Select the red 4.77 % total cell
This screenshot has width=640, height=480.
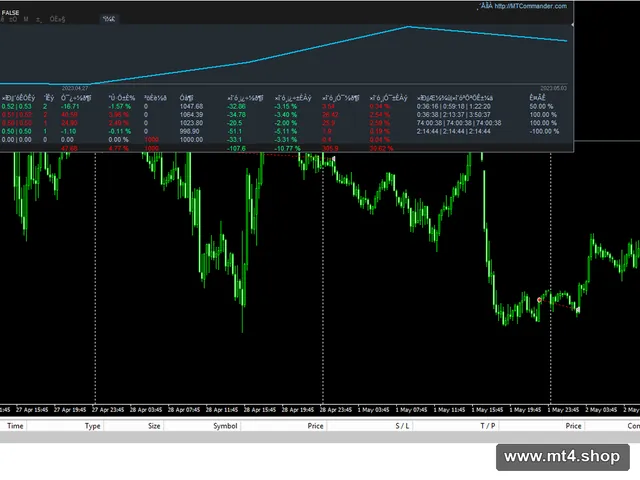pyautogui.click(x=118, y=148)
